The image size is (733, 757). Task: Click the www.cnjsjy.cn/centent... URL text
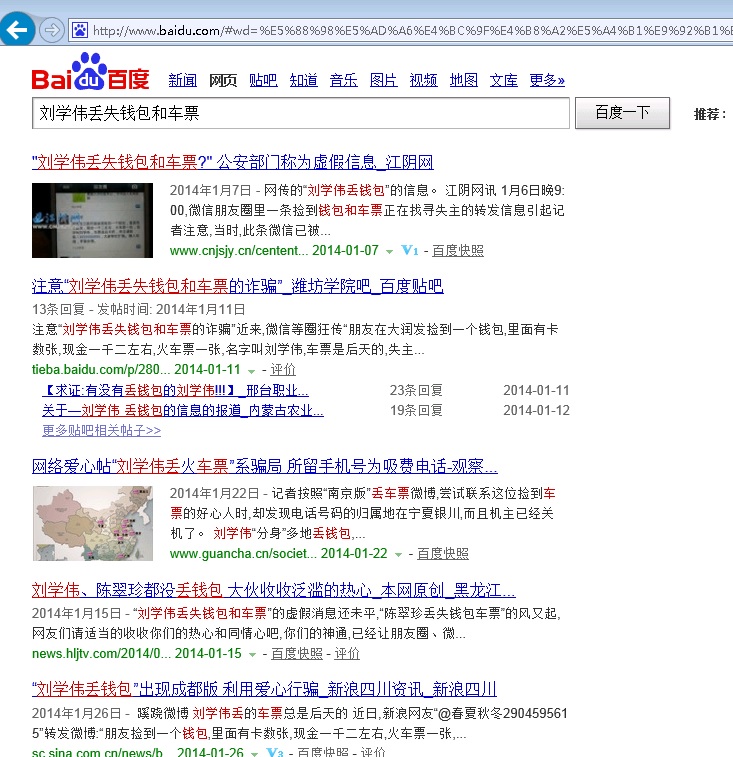239,251
